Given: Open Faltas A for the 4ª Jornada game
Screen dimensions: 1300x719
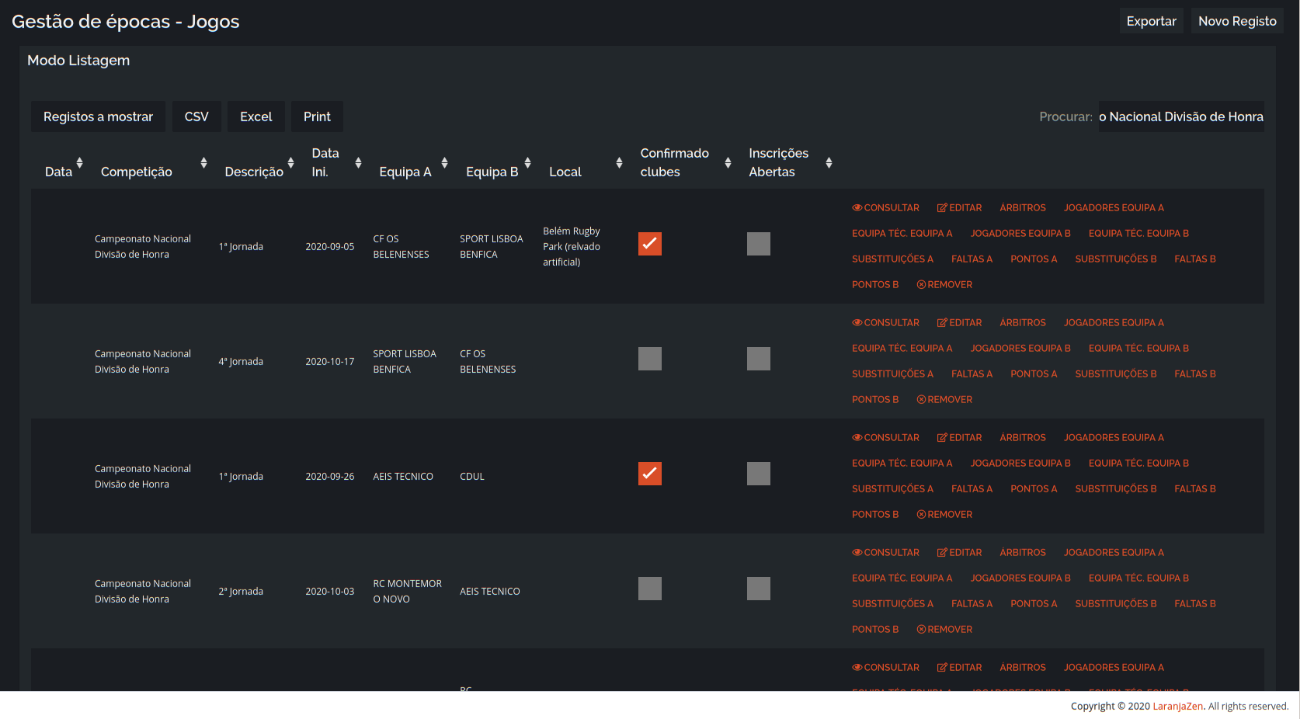Looking at the screenshot, I should coord(972,374).
